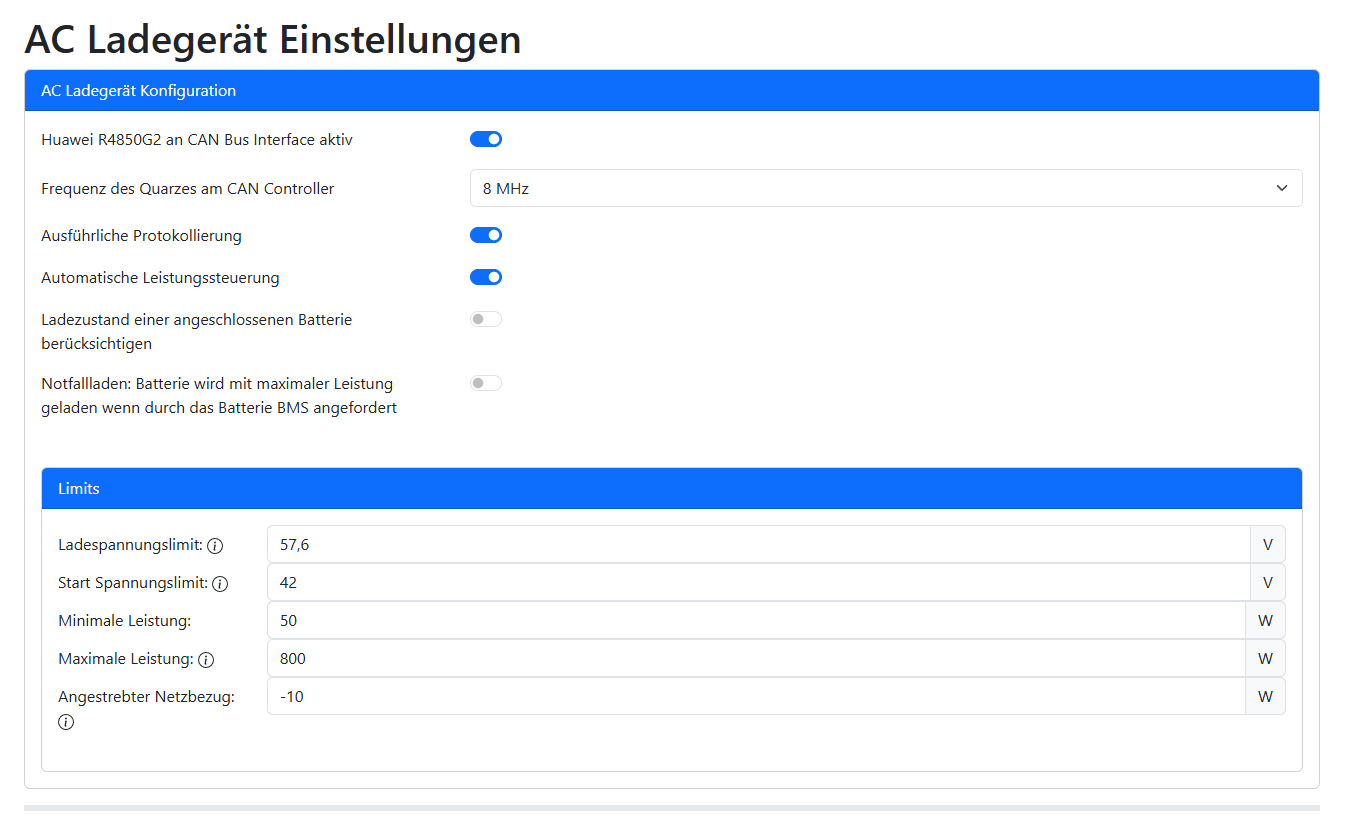1351x820 pixels.
Task: Click the Limits section header
Action: click(78, 488)
